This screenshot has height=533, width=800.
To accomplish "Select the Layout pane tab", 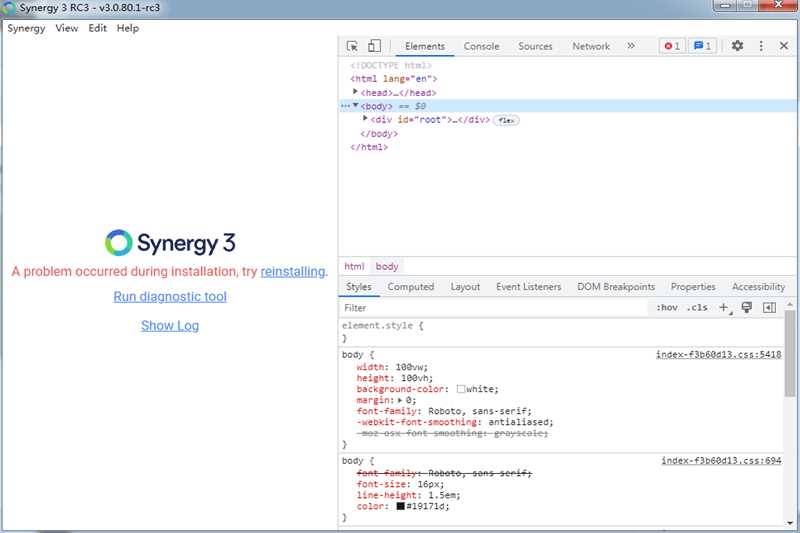I will click(x=465, y=287).
